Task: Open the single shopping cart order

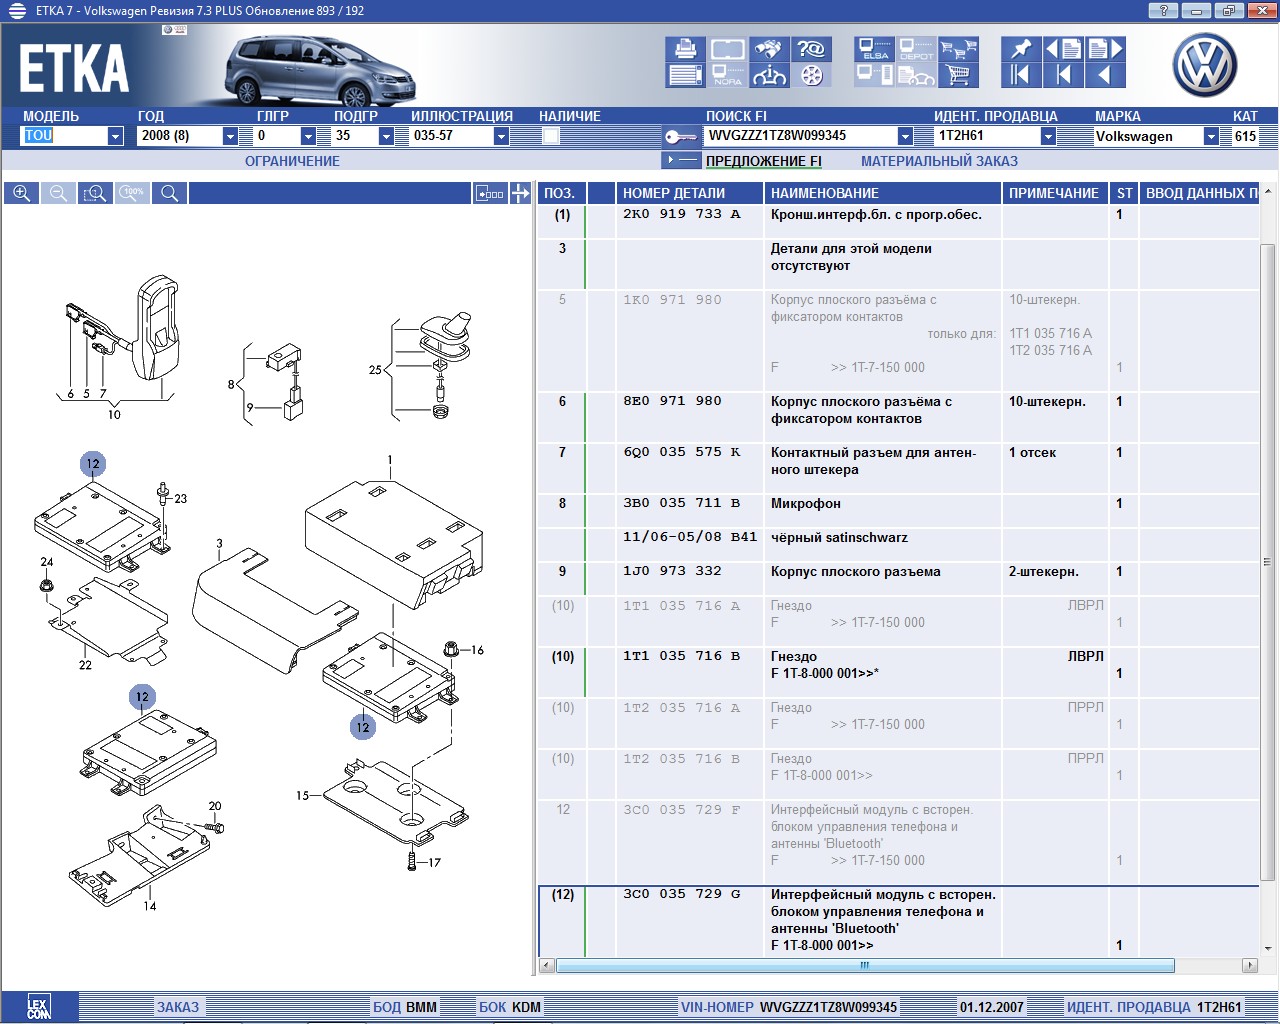Action: 958,75
